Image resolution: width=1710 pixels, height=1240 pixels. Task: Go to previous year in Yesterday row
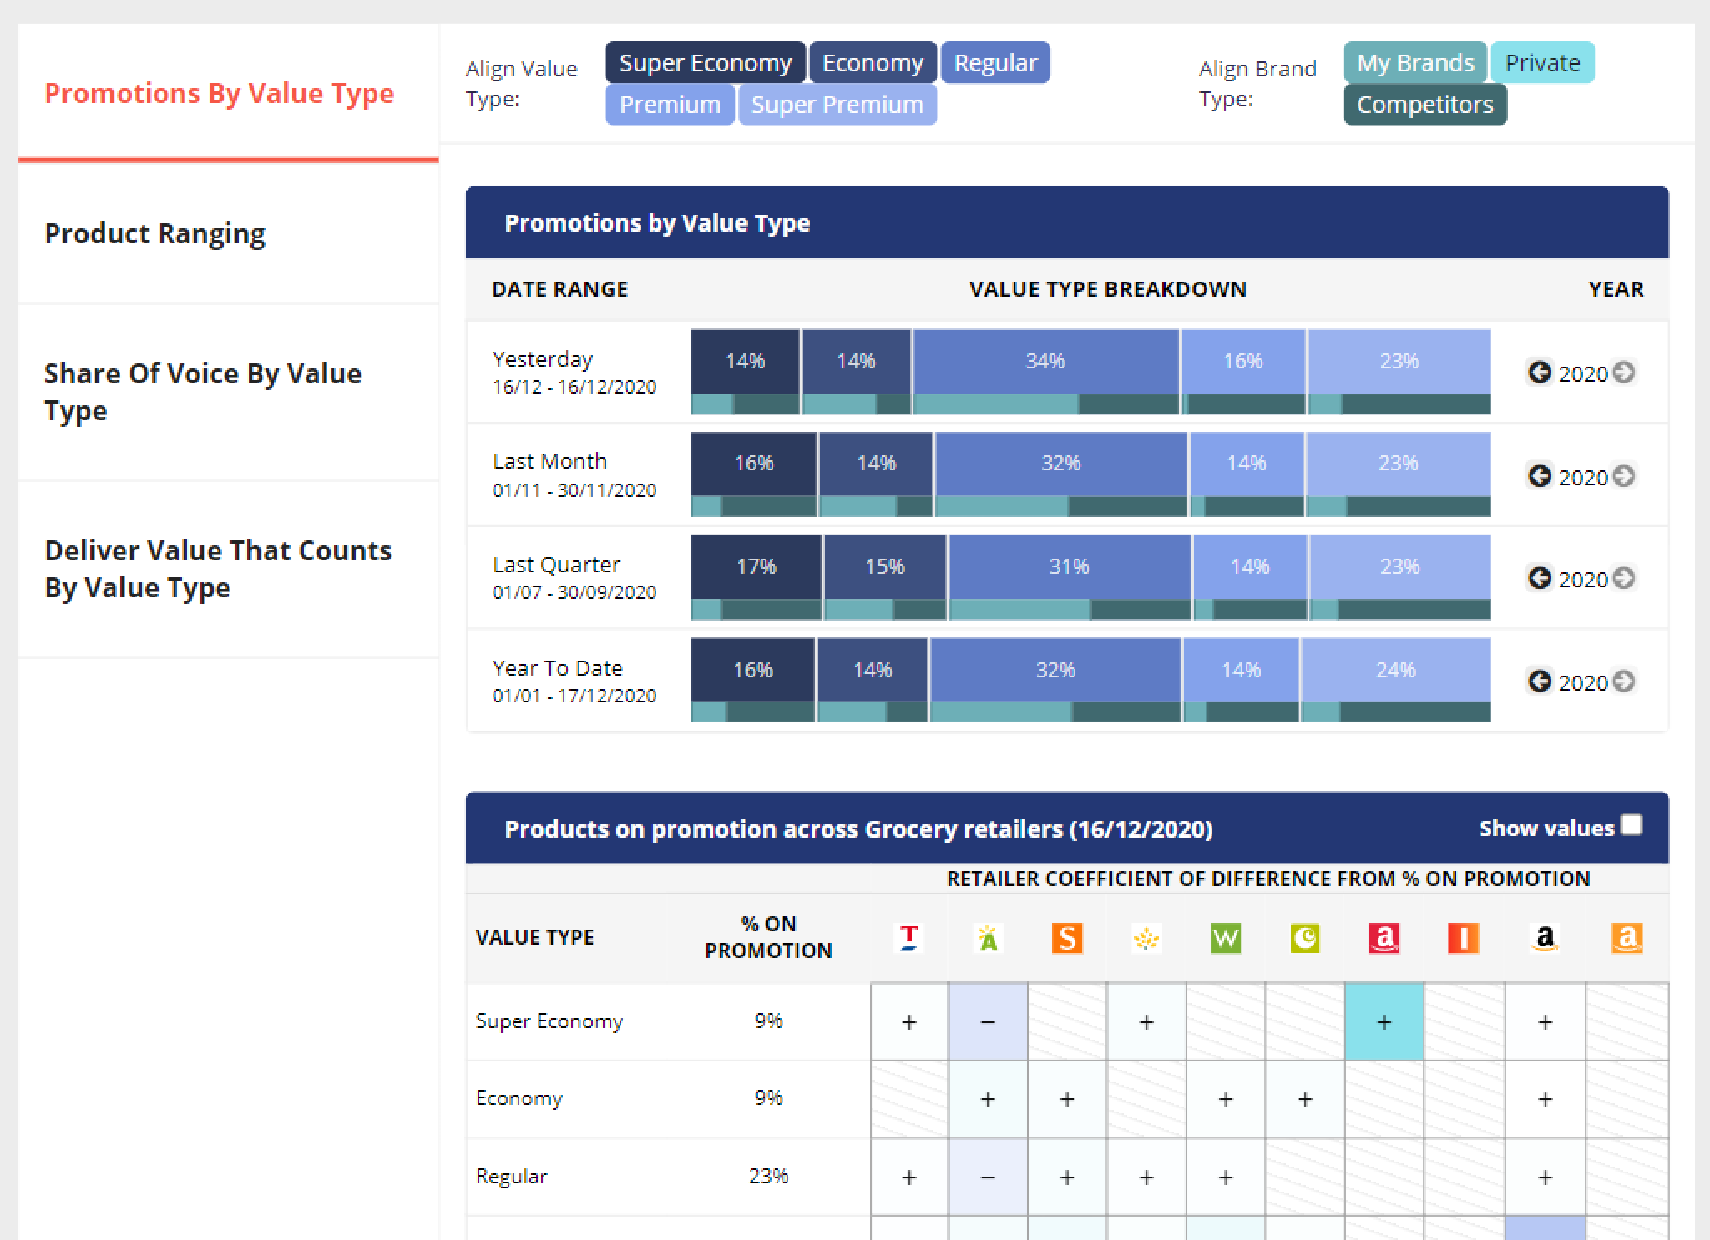click(x=1540, y=372)
